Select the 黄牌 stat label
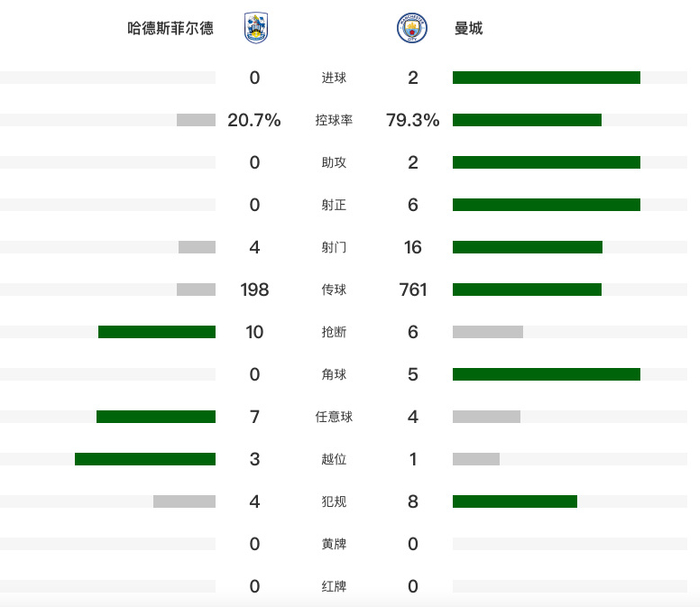 pyautogui.click(x=334, y=544)
